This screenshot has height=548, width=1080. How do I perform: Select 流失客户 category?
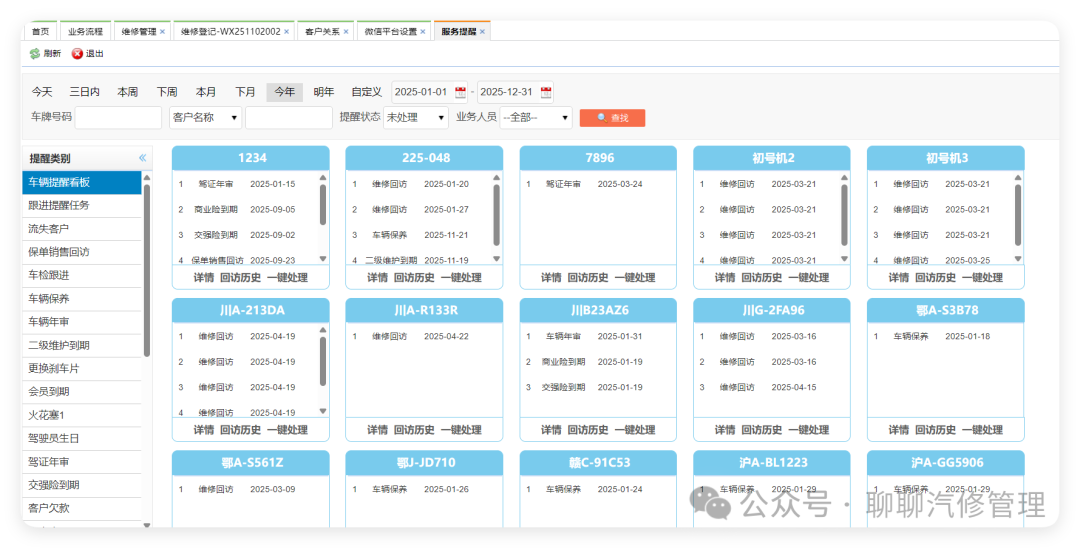point(82,229)
